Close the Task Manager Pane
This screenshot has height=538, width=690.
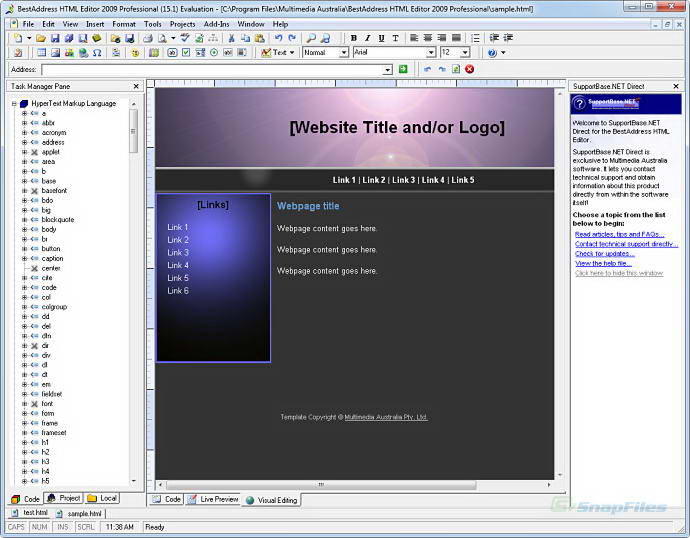(x=136, y=87)
